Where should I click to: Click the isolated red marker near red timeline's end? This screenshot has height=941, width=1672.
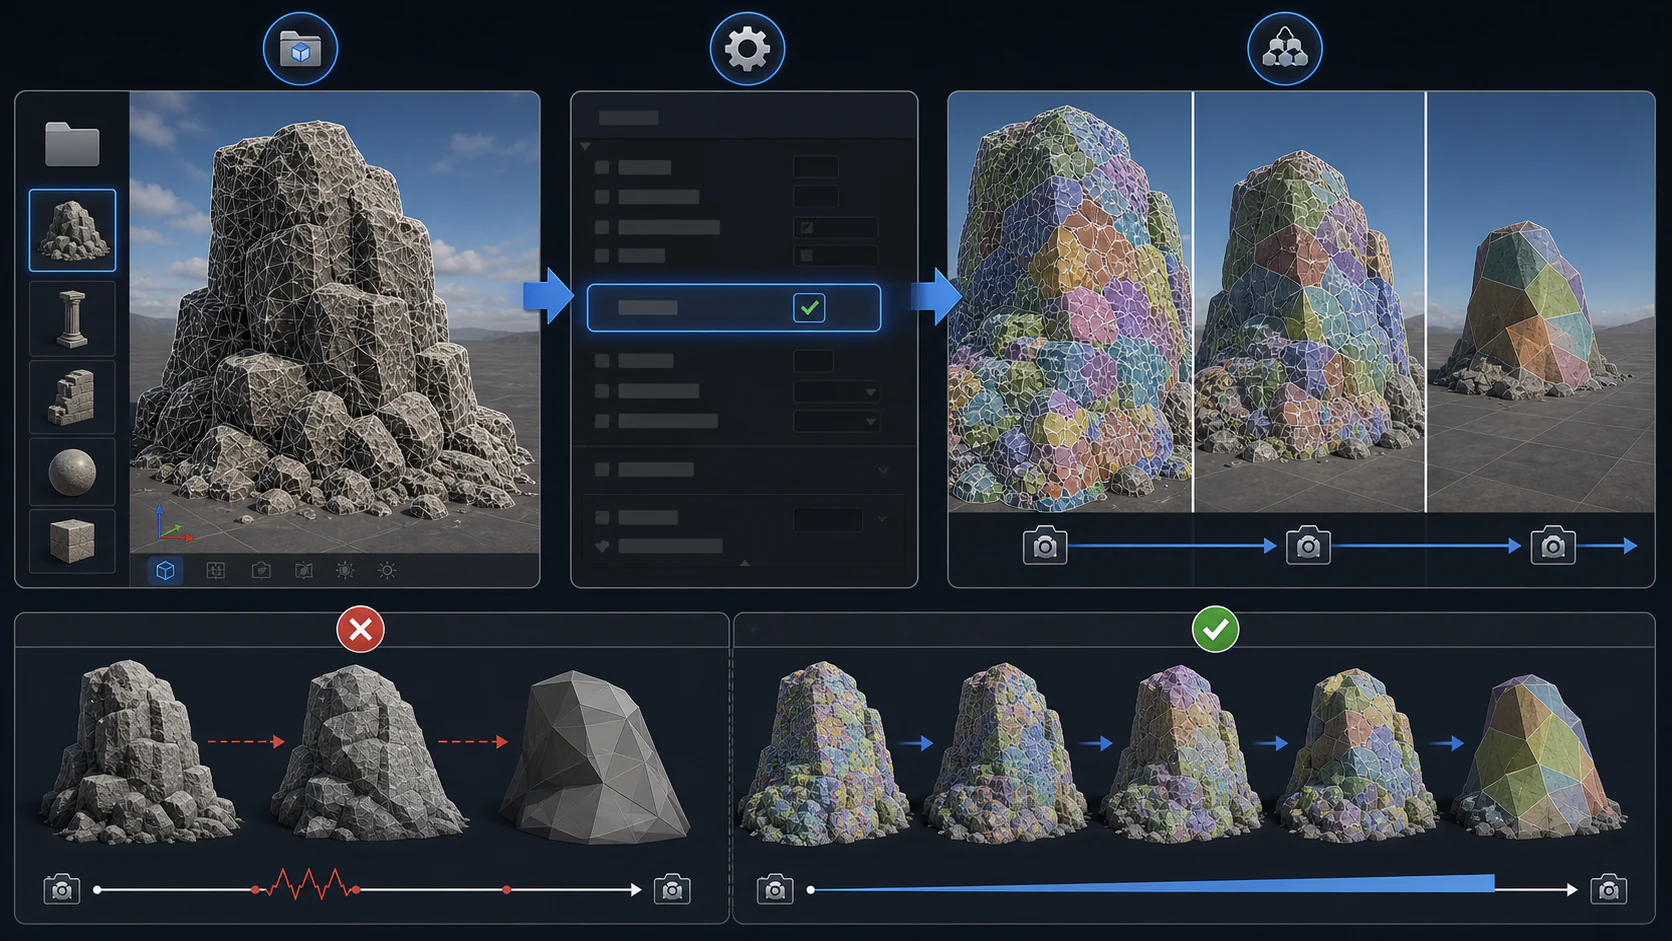click(507, 889)
